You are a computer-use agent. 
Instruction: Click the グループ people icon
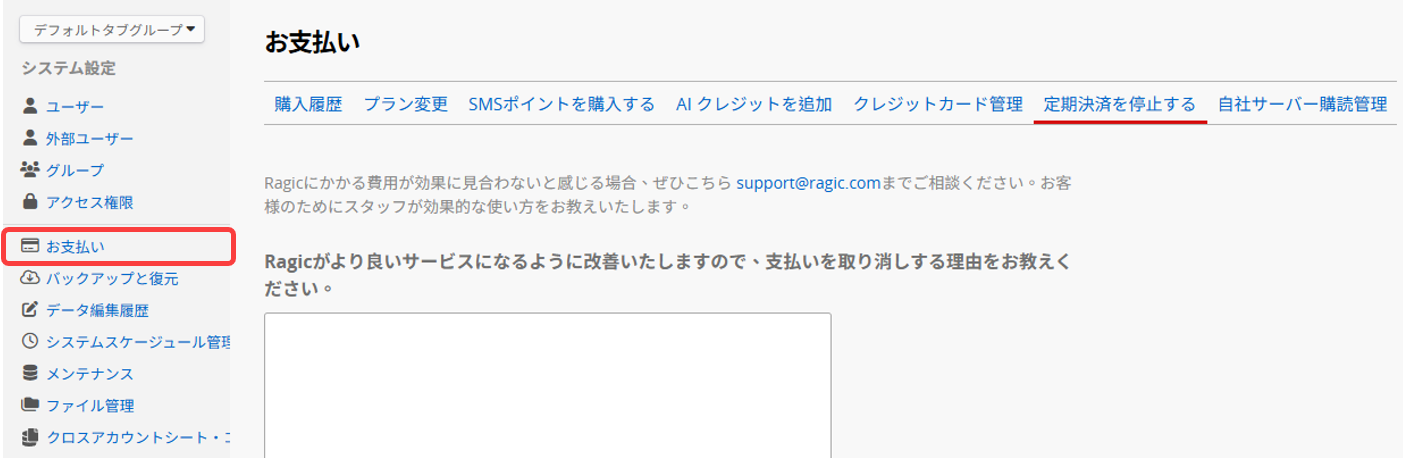[30, 170]
